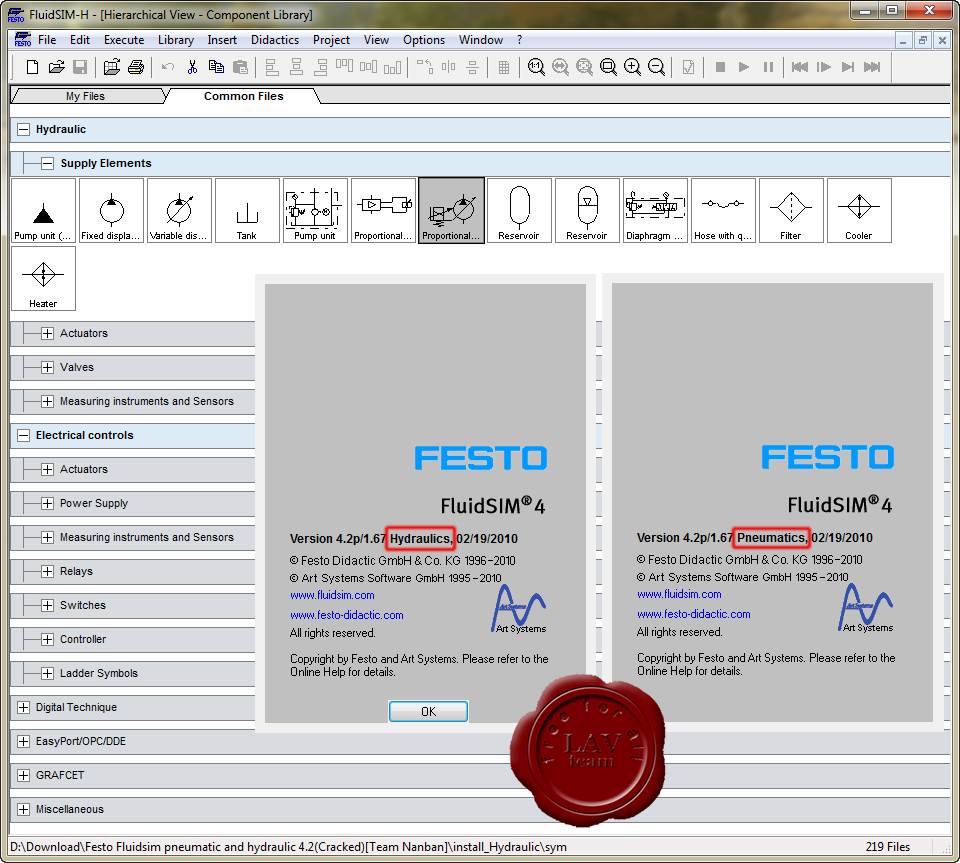Select the Hose with quick coupling component
Viewport: 960px width, 863px height.
pyautogui.click(x=723, y=211)
